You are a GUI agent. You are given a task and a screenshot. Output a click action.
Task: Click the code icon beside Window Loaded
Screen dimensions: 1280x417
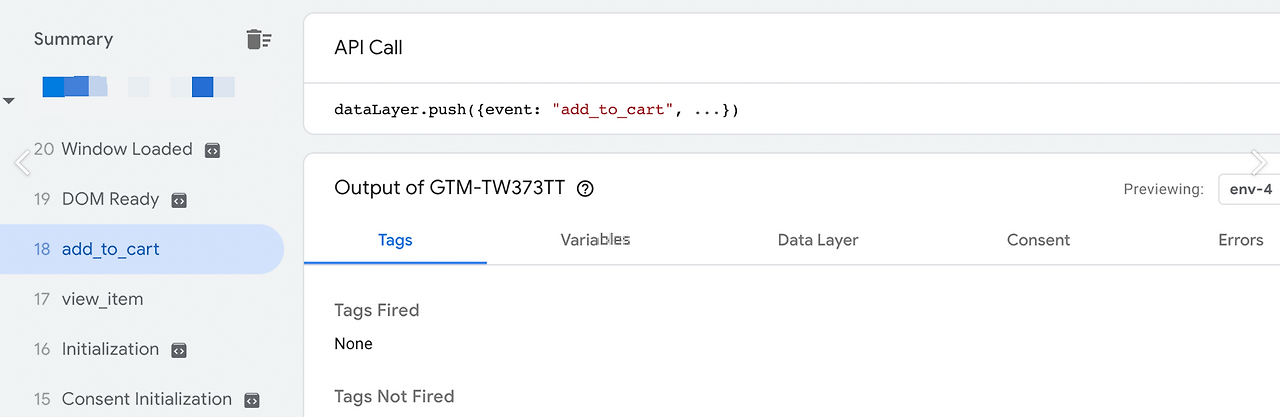coord(212,150)
